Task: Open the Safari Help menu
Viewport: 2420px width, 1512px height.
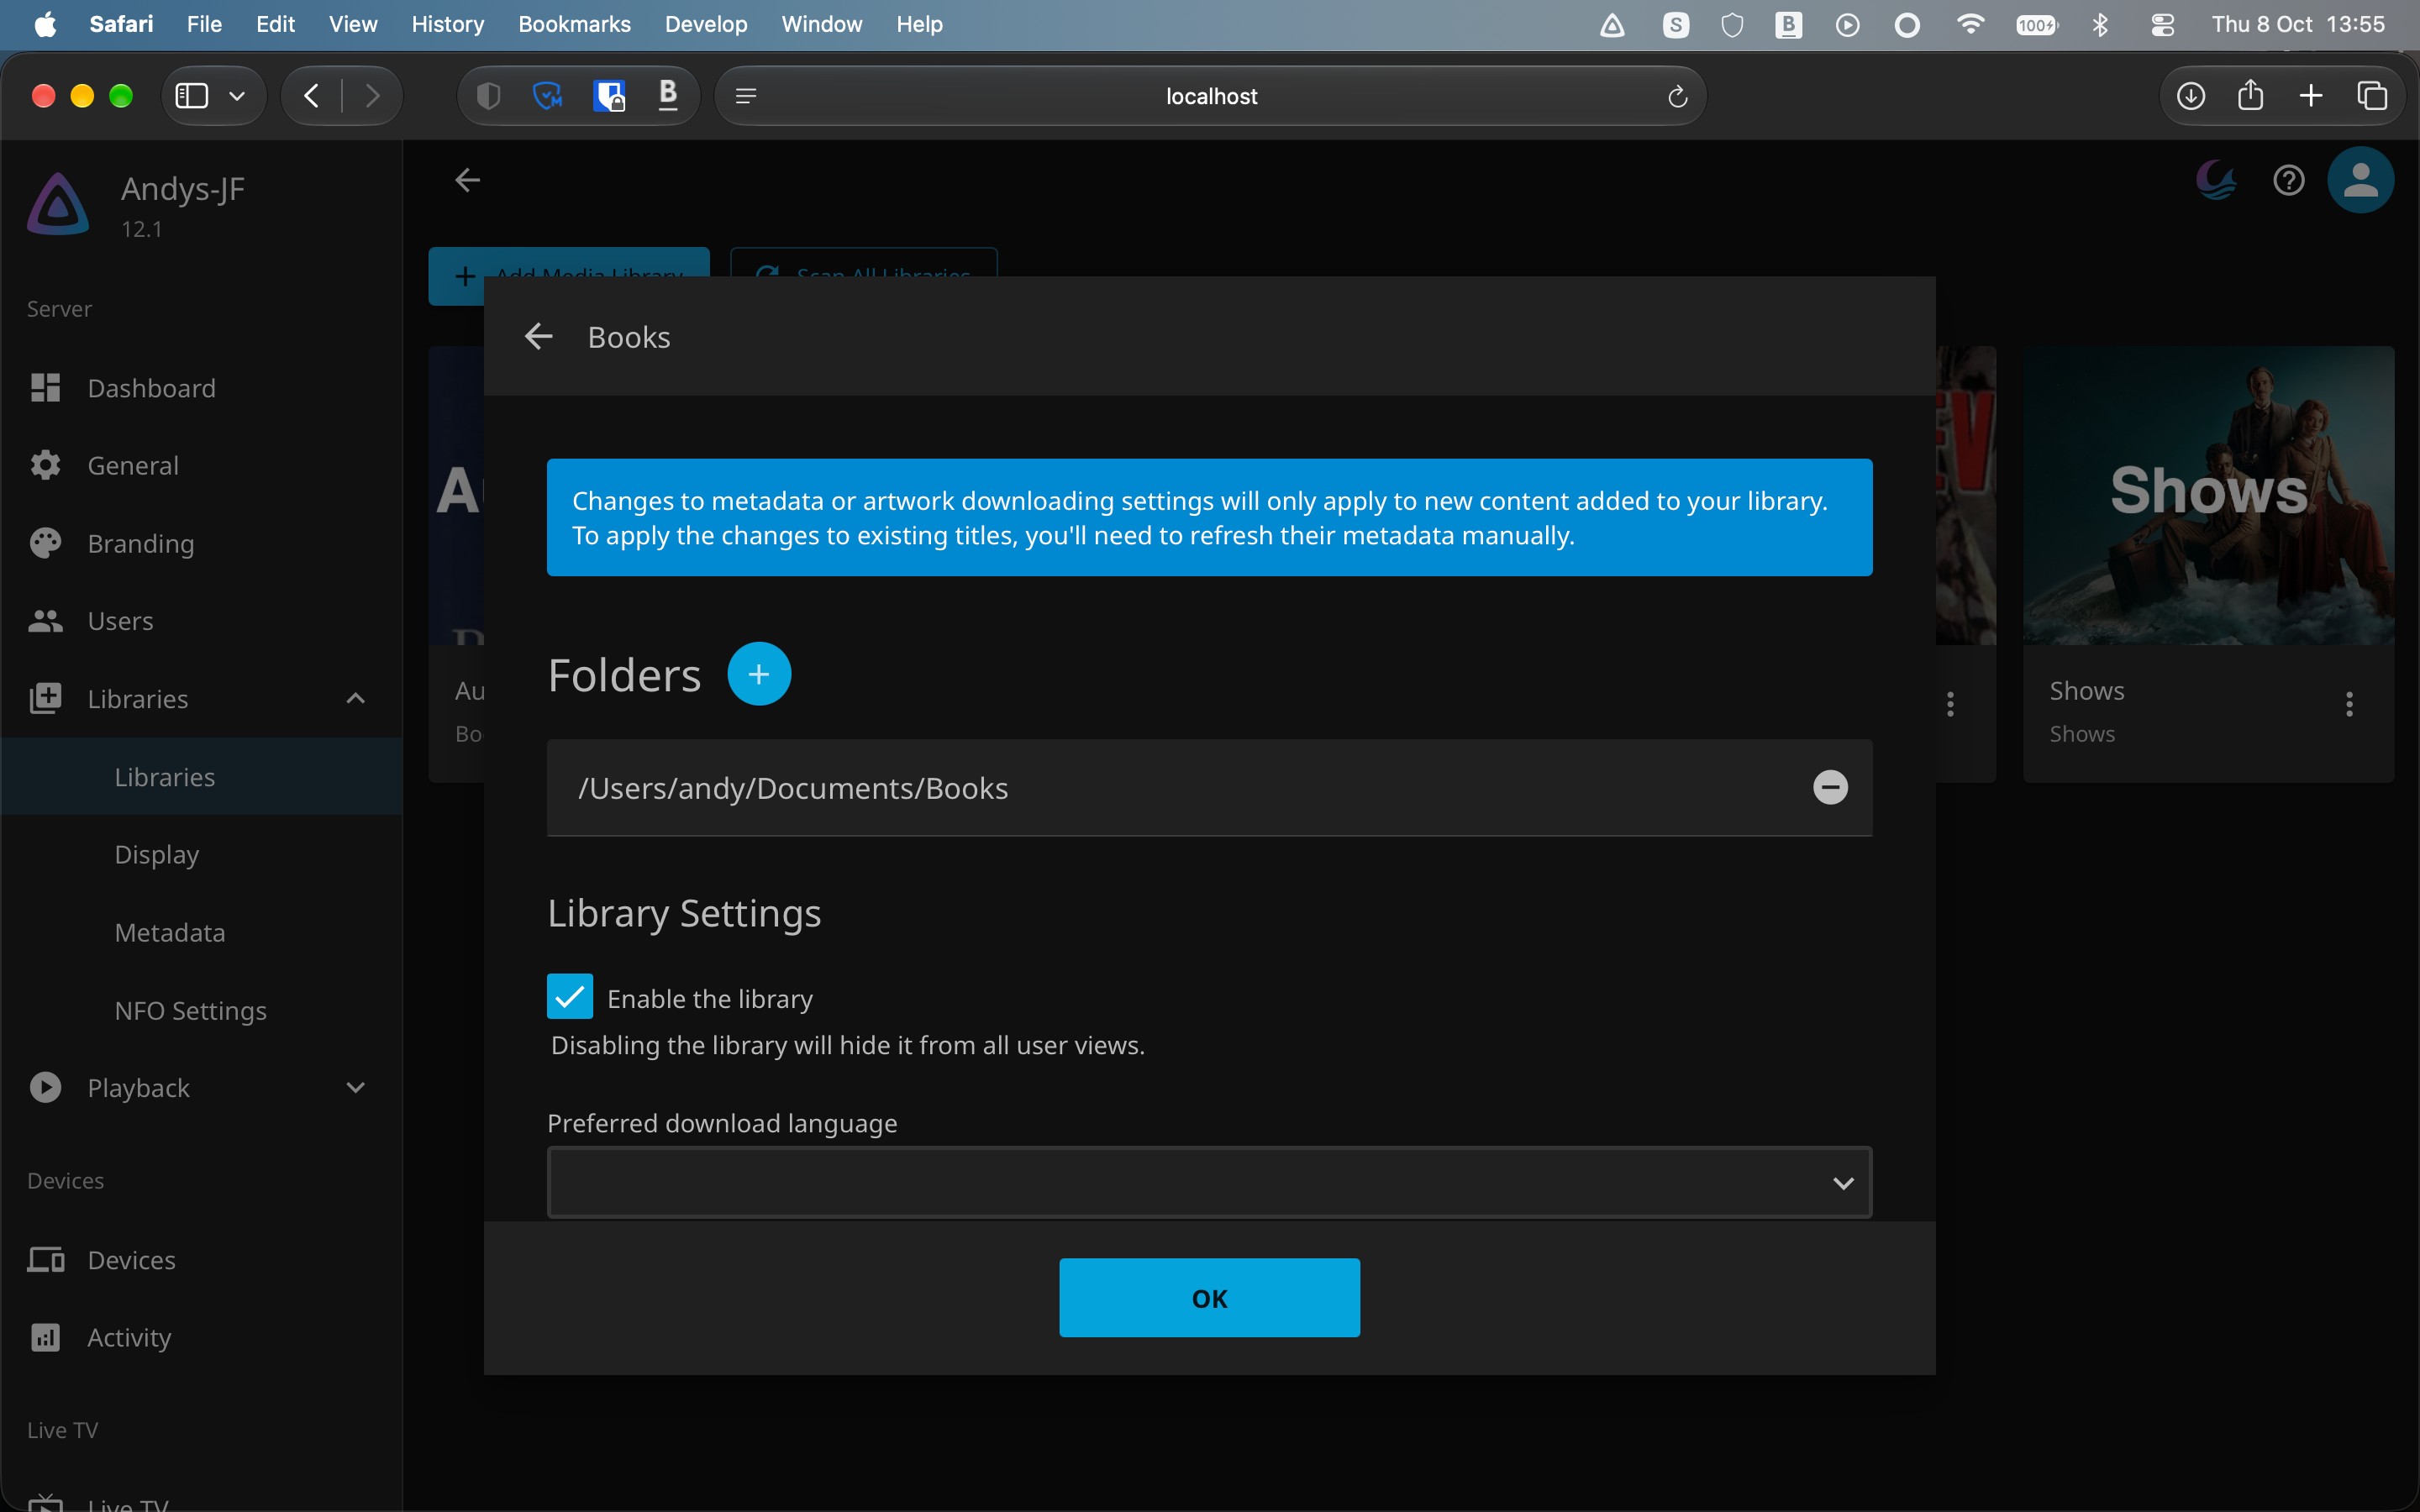Action: 919,25
